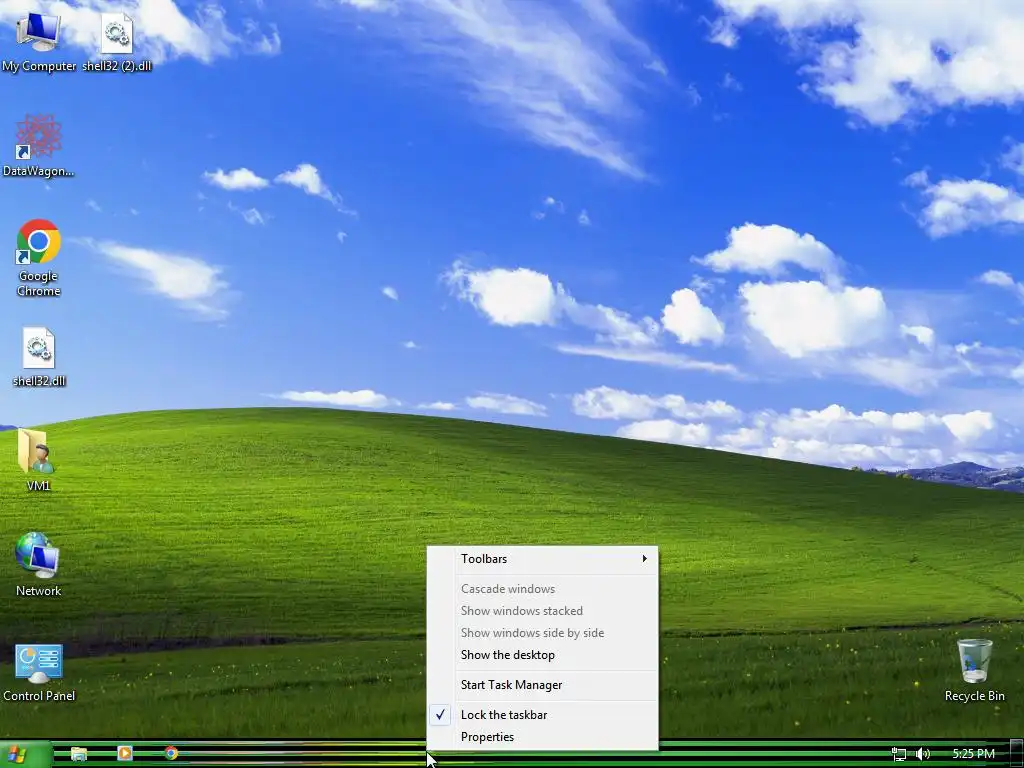
Task: Click the Show desktop strip by the clock
Action: 1017,754
